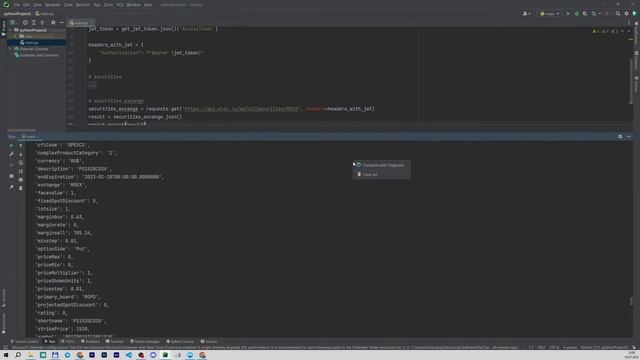The width and height of the screenshot is (640, 360).
Task: Open Windows search on taskbar
Action: pos(18,355)
